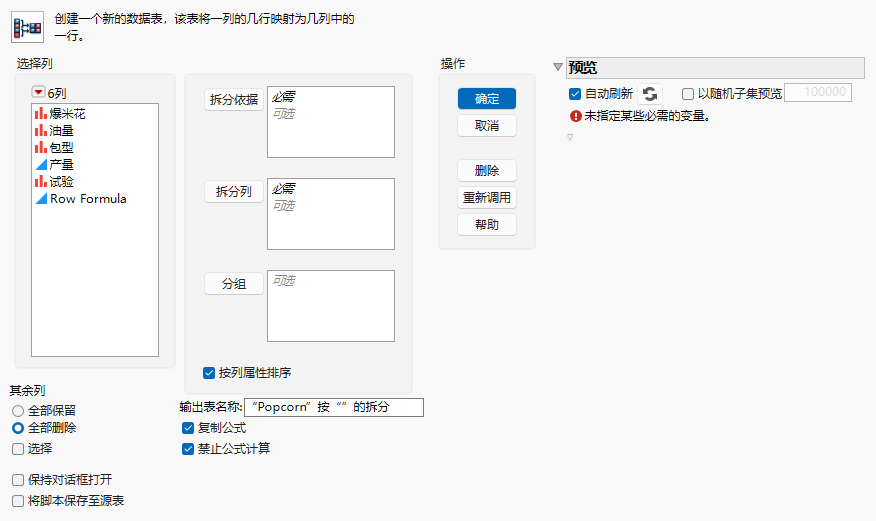
Task: Click the red error icon in preview
Action: 575,116
